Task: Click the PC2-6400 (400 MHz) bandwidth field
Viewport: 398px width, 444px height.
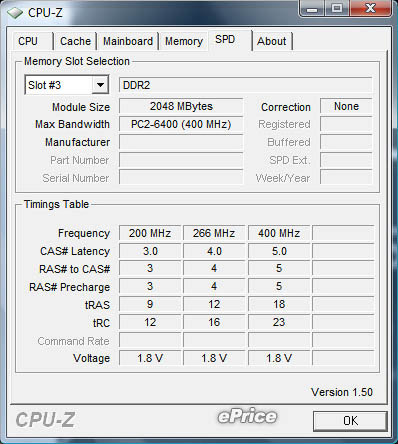Action: pyautogui.click(x=181, y=125)
